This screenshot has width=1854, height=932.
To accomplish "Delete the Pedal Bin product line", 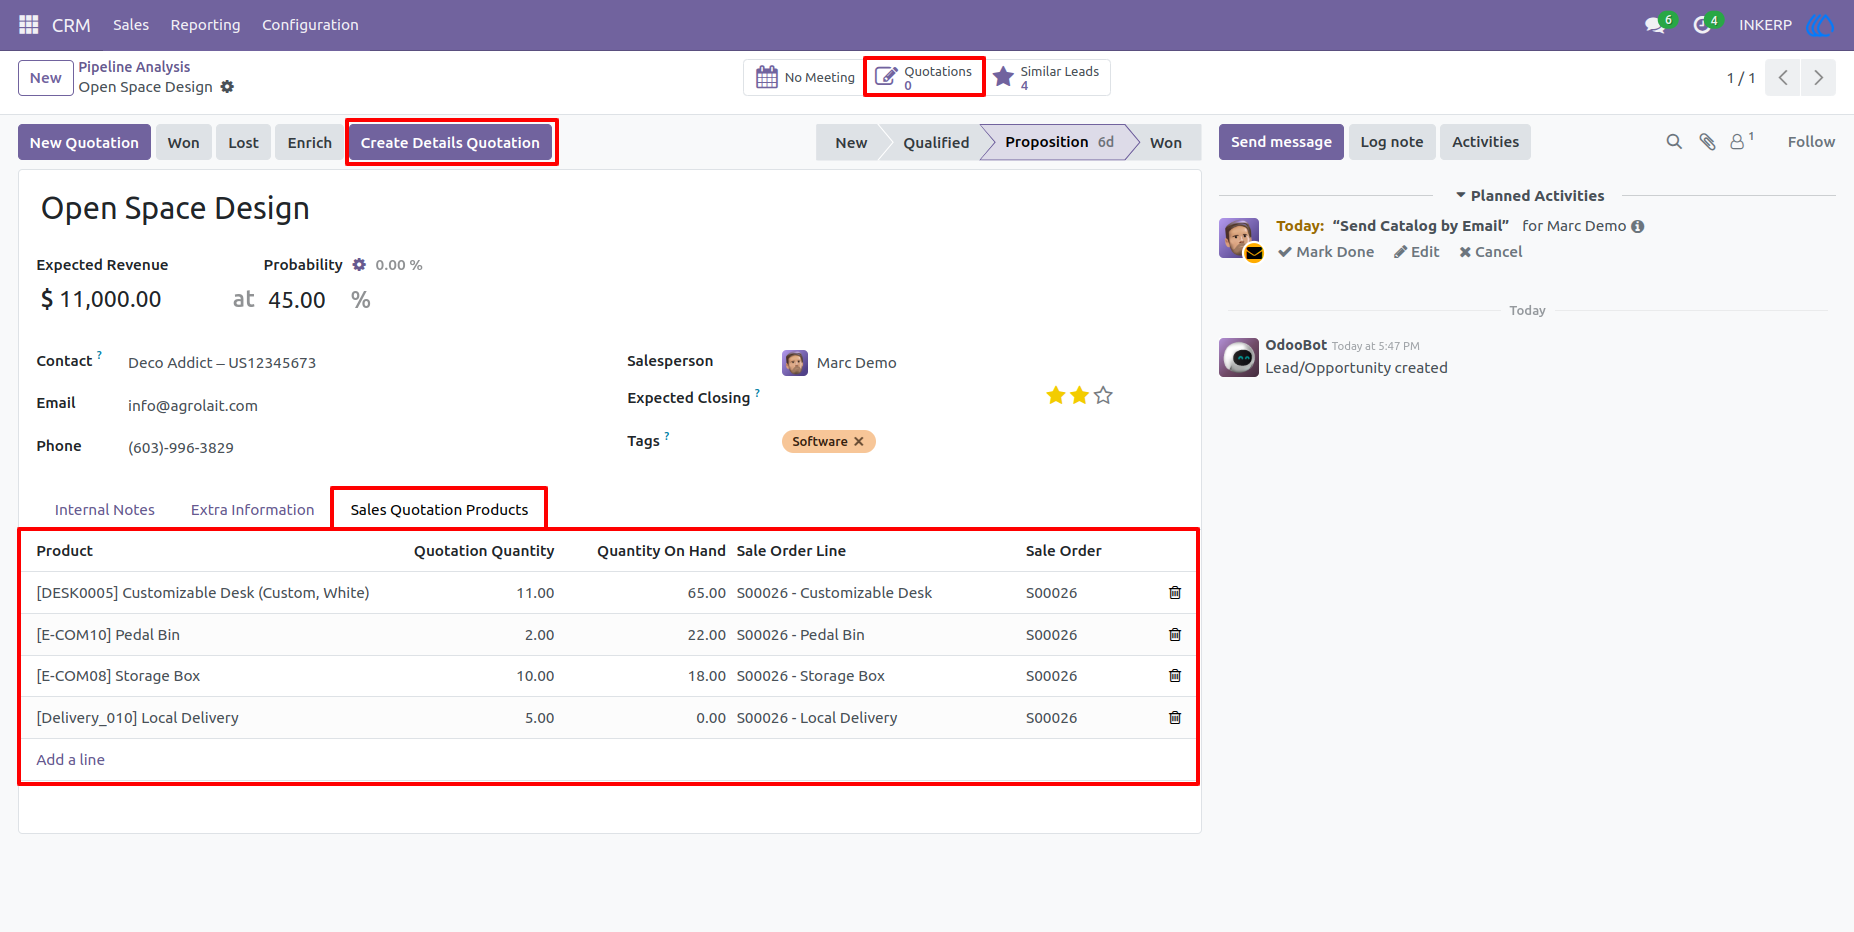I will coord(1175,635).
